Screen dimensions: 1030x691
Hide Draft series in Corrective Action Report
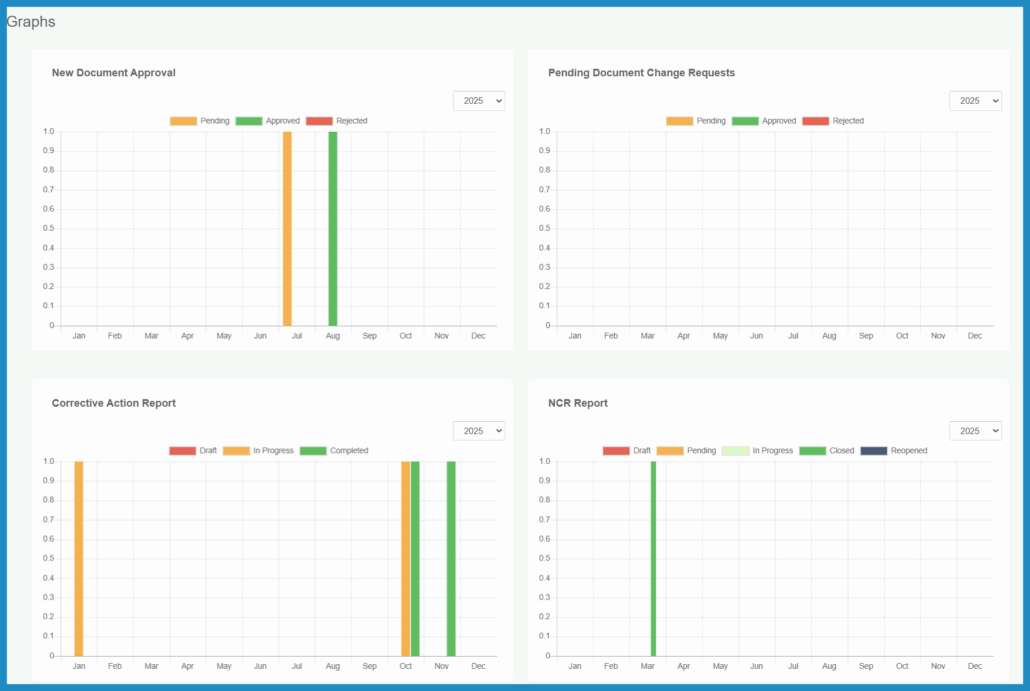[183, 451]
